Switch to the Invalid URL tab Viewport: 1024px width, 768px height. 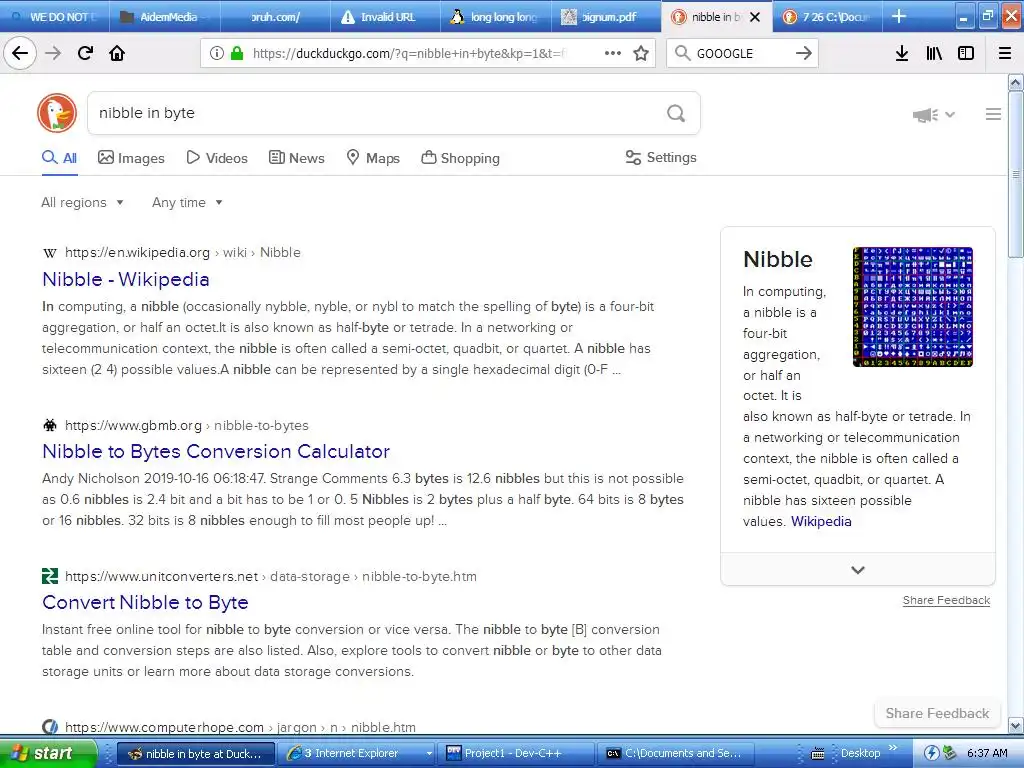(386, 16)
